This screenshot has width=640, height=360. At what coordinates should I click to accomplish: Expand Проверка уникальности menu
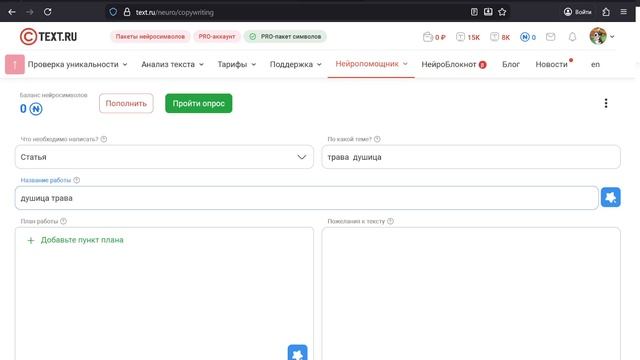78,64
